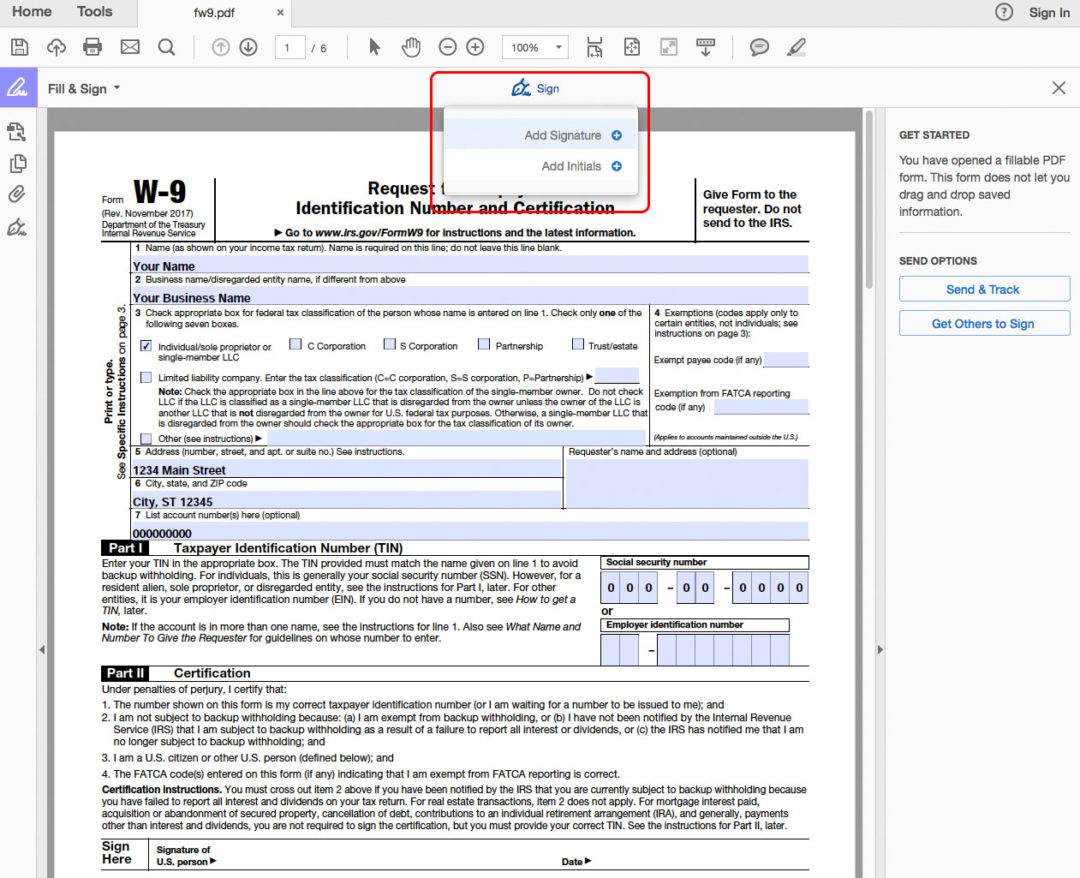
Task: Click the fit width scrolling icon
Action: coord(594,47)
